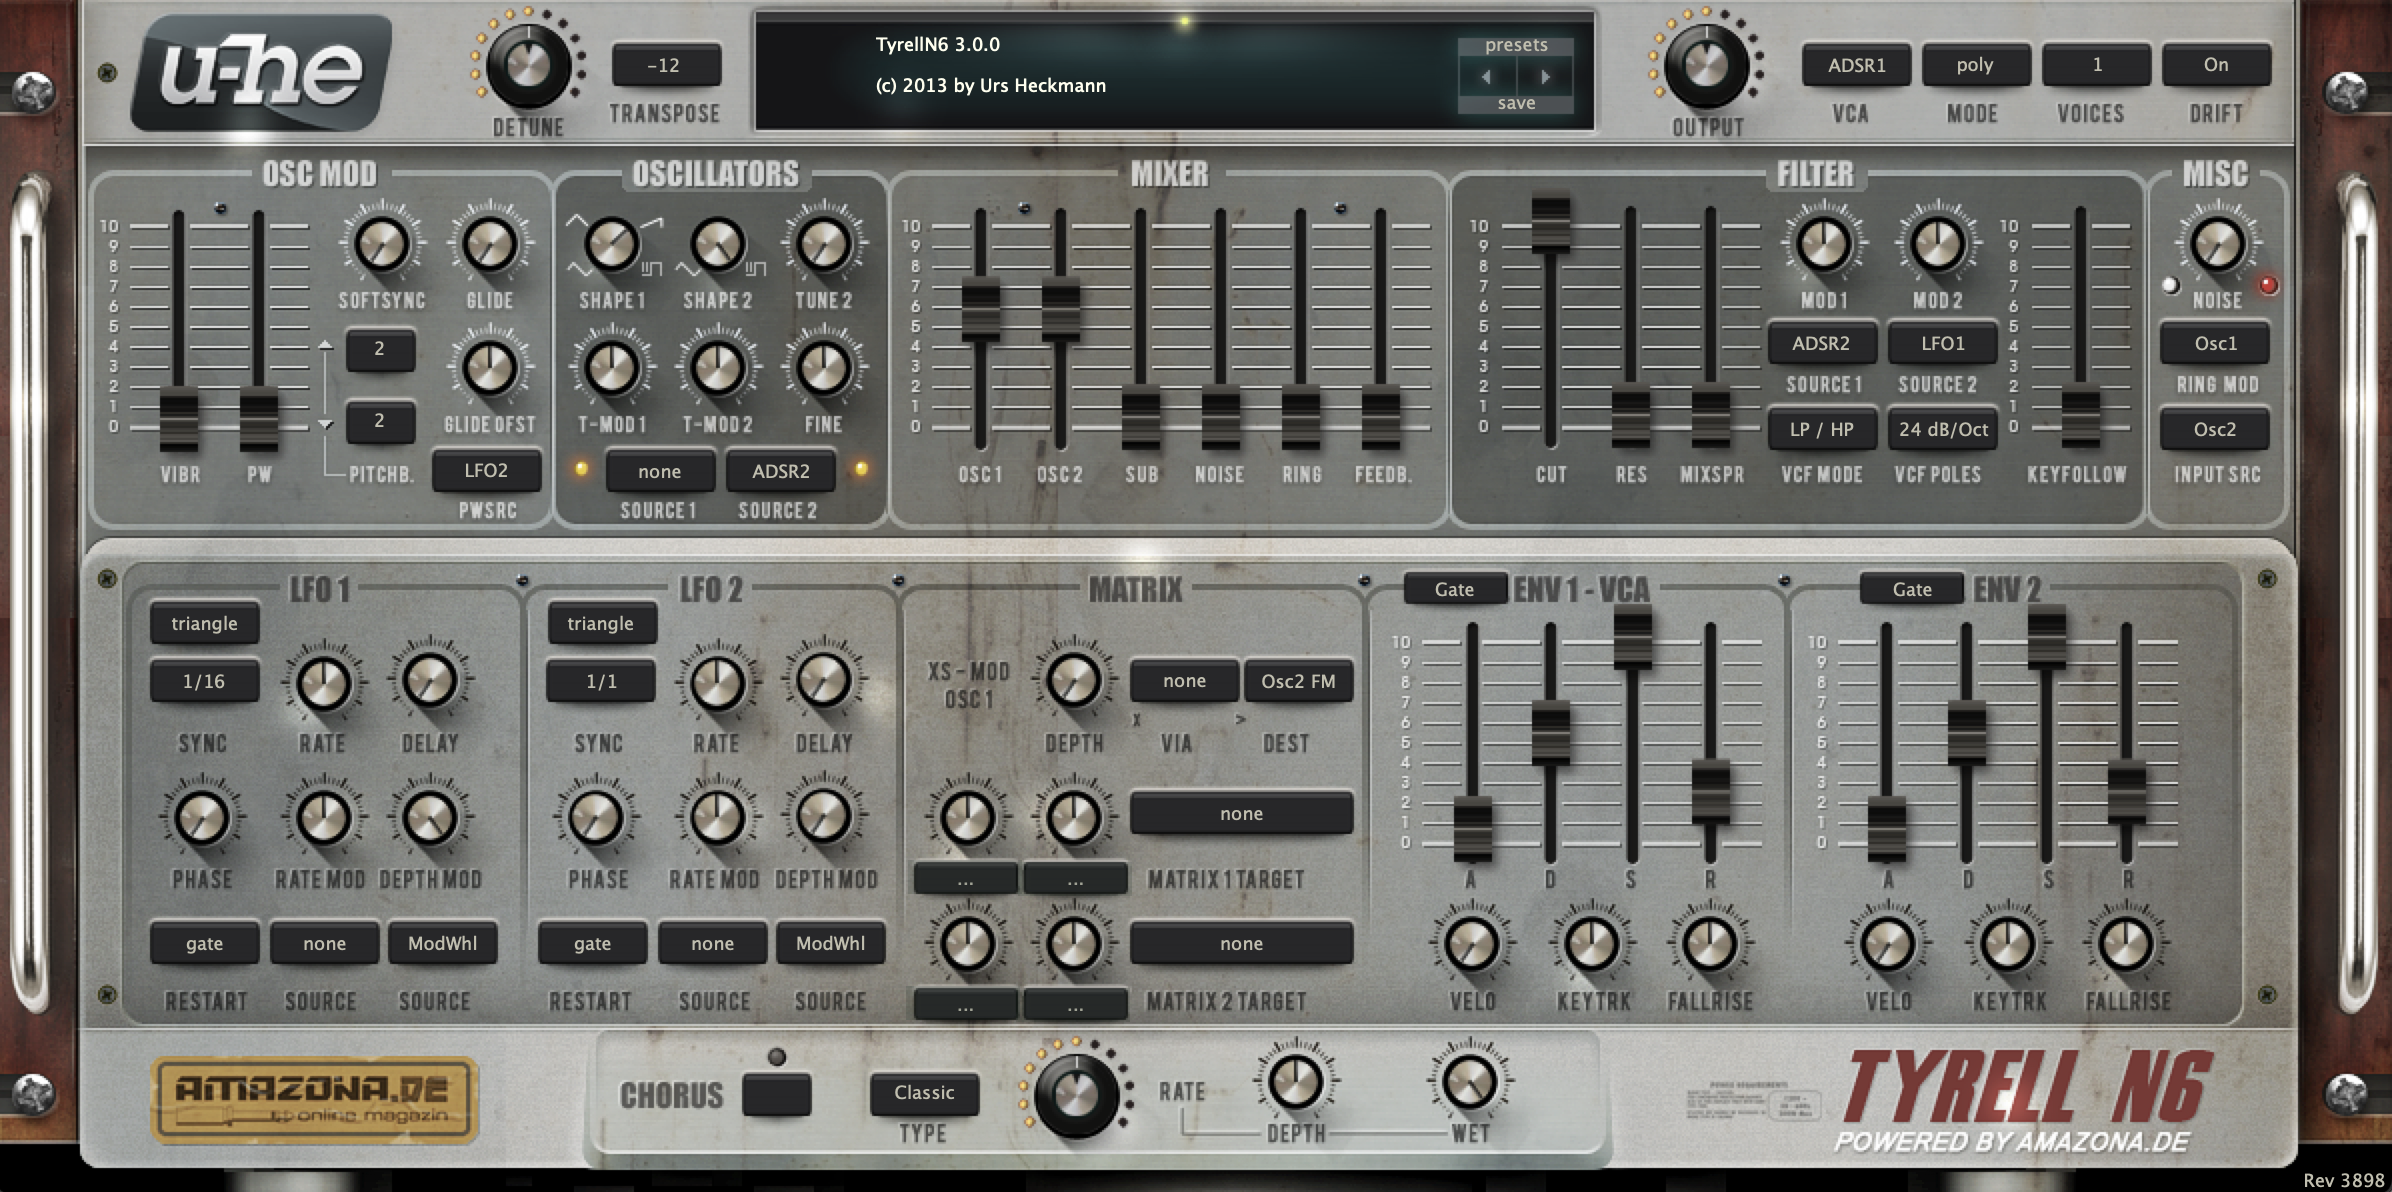Click the XS-Mod Depth knob

coord(1073,681)
